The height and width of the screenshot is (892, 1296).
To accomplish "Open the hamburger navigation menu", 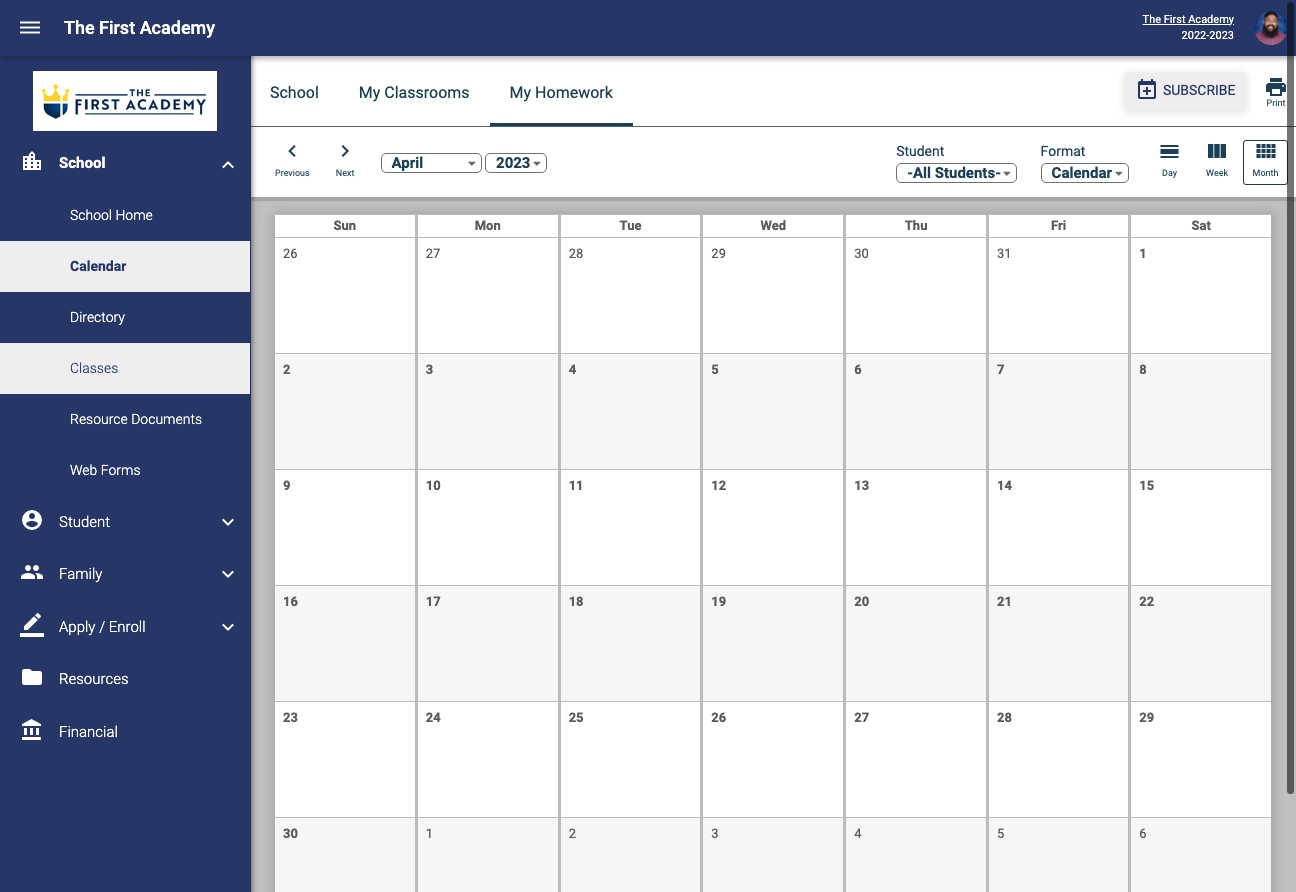I will coord(30,28).
